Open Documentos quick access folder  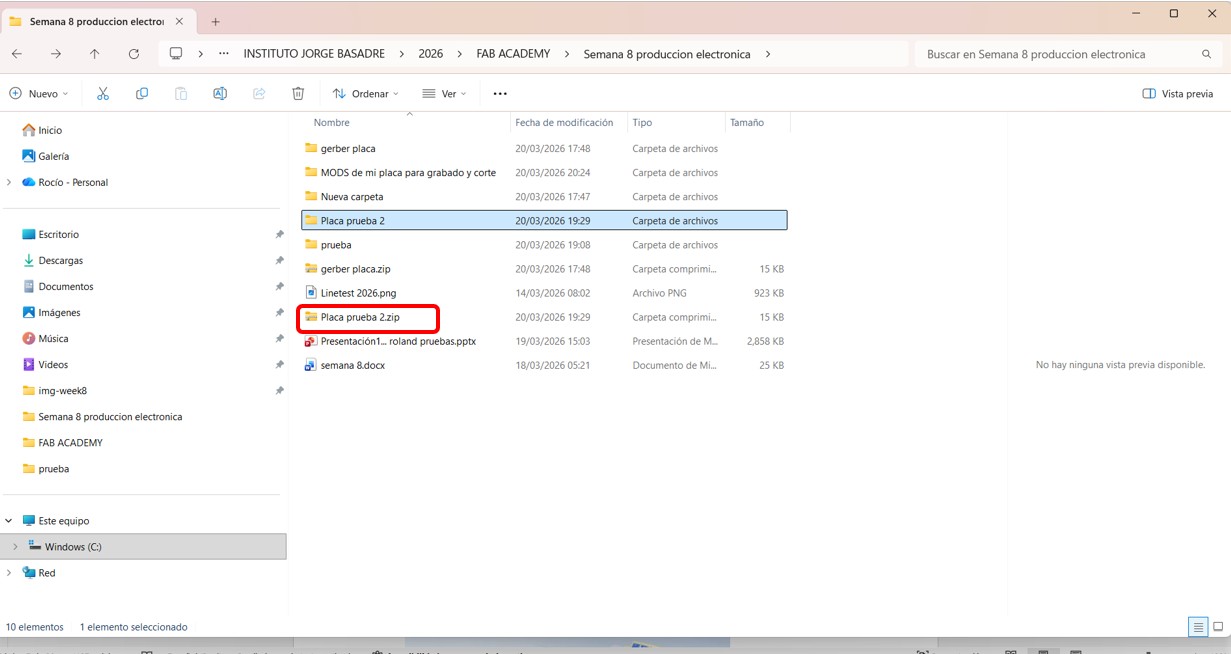66,286
